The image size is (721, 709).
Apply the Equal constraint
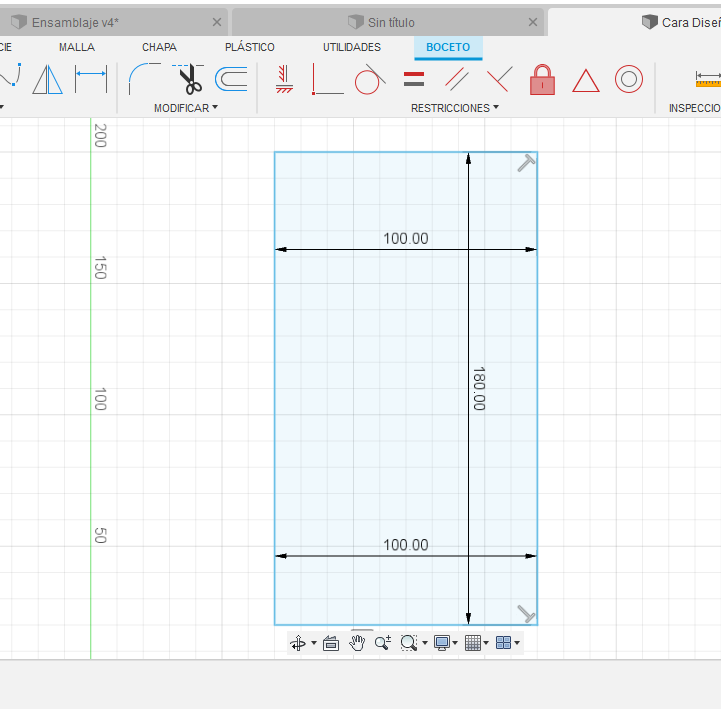pos(414,79)
